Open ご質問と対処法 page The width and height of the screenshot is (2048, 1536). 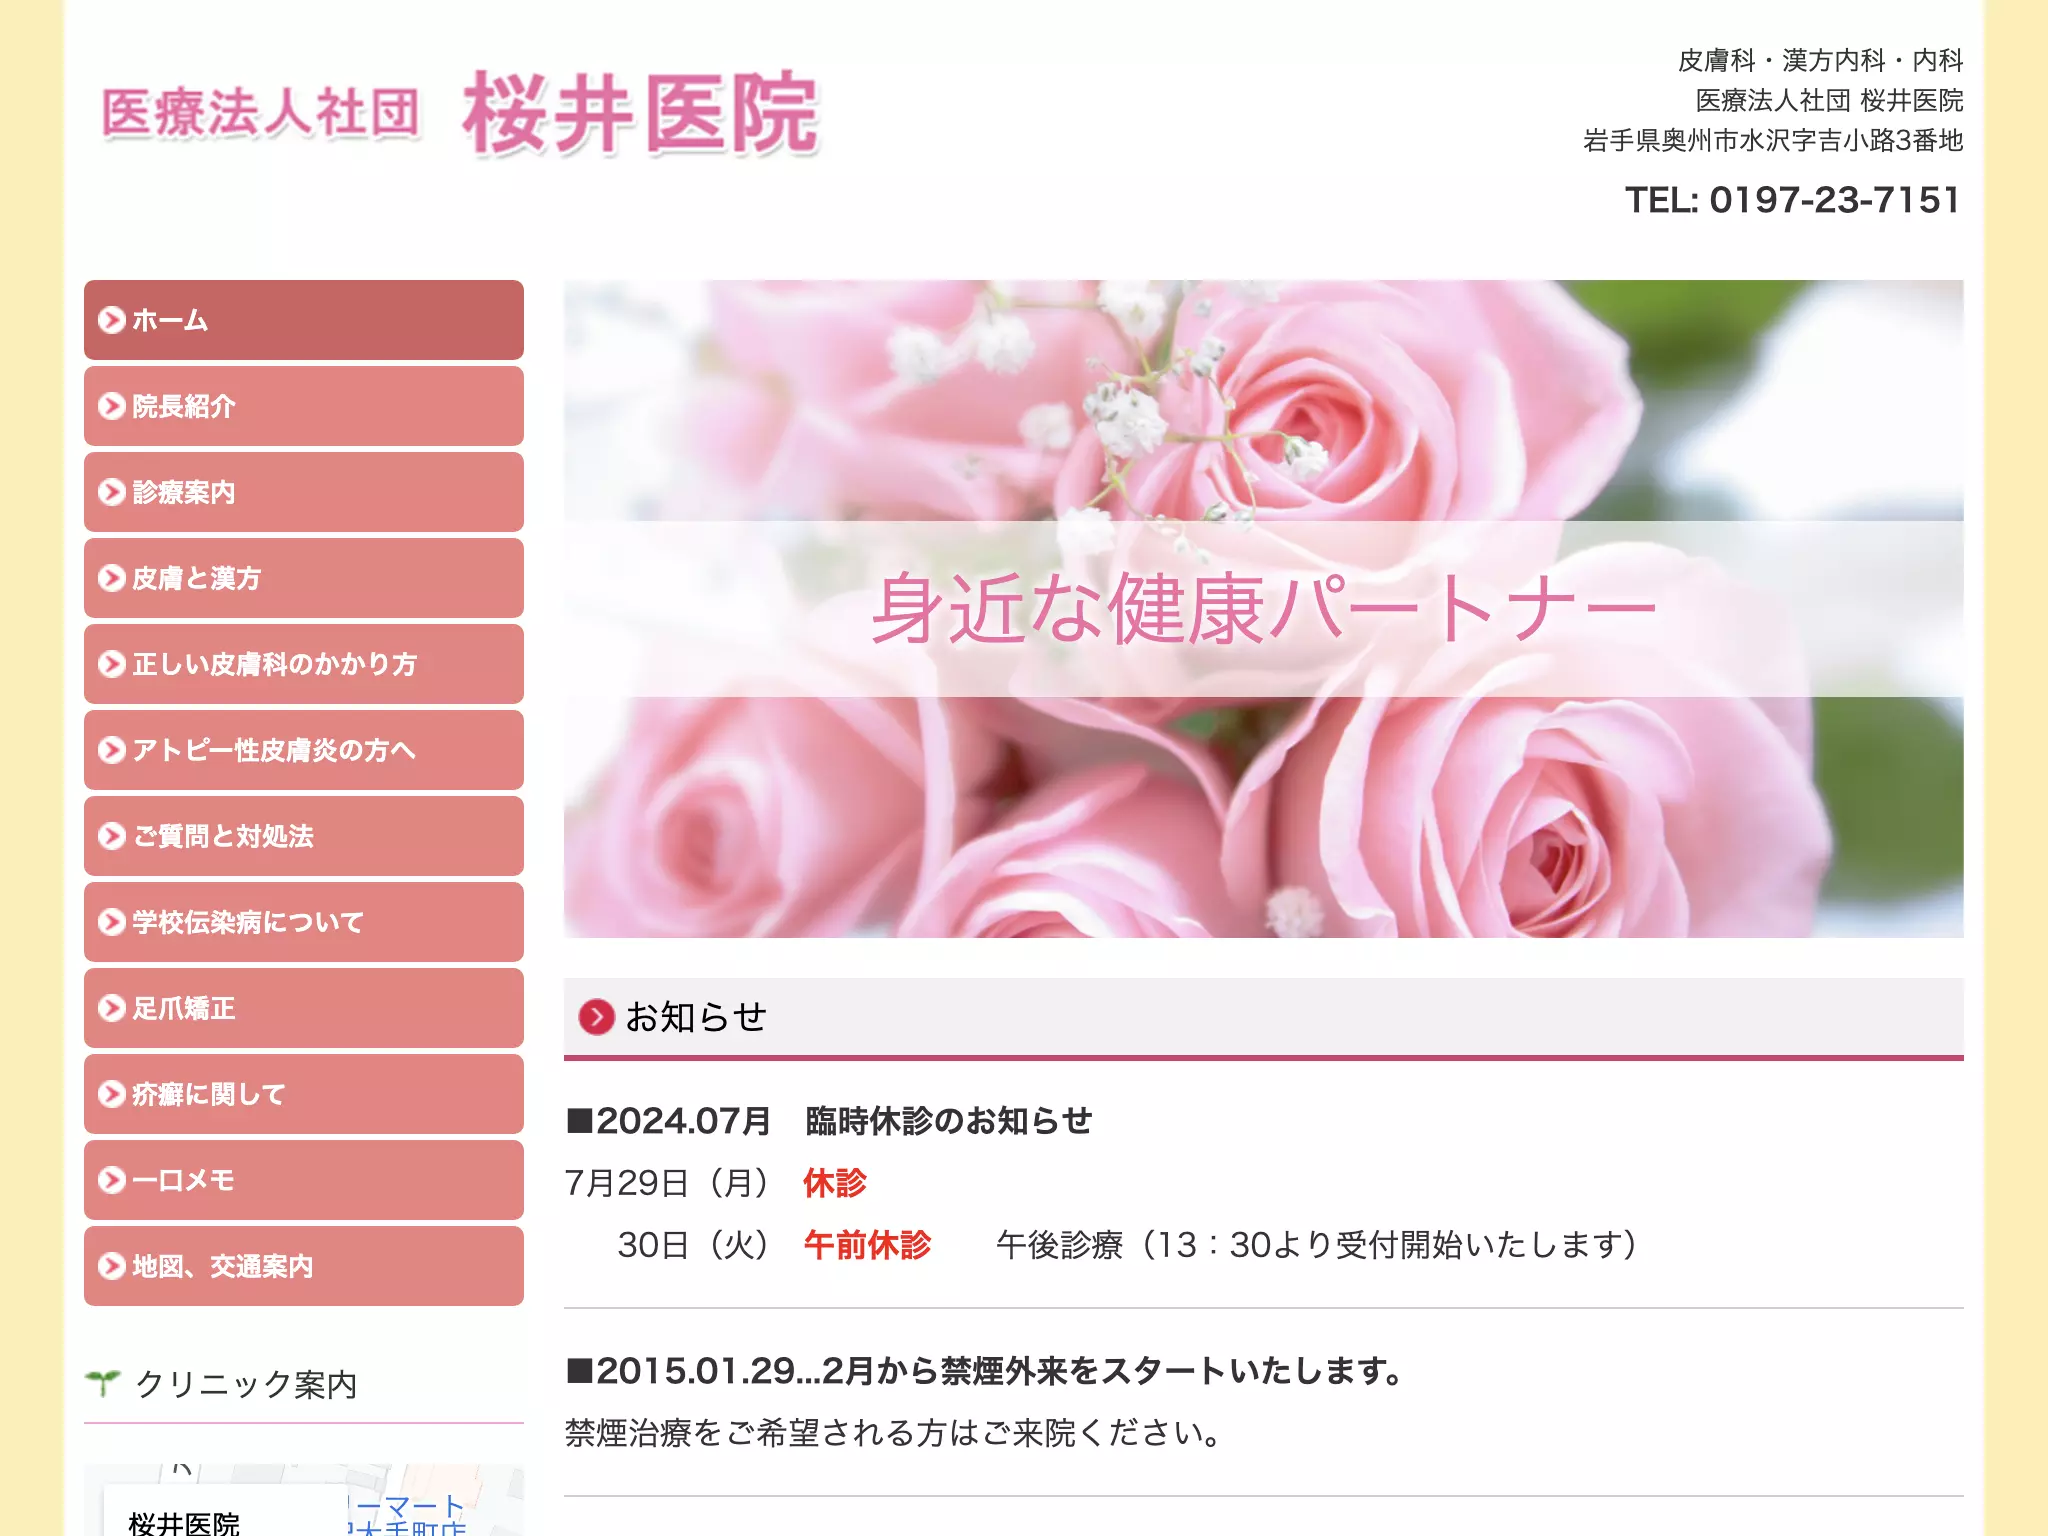[x=304, y=836]
